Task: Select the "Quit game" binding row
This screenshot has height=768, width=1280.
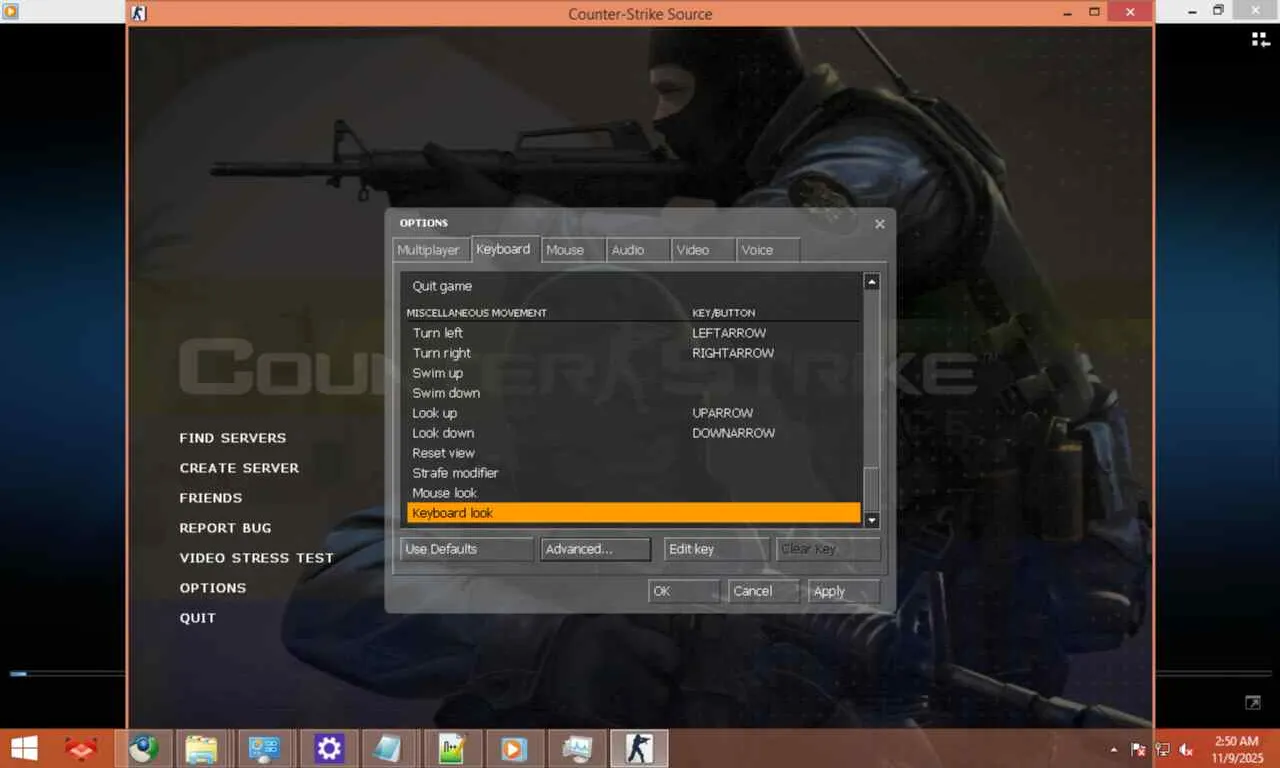Action: tap(633, 286)
